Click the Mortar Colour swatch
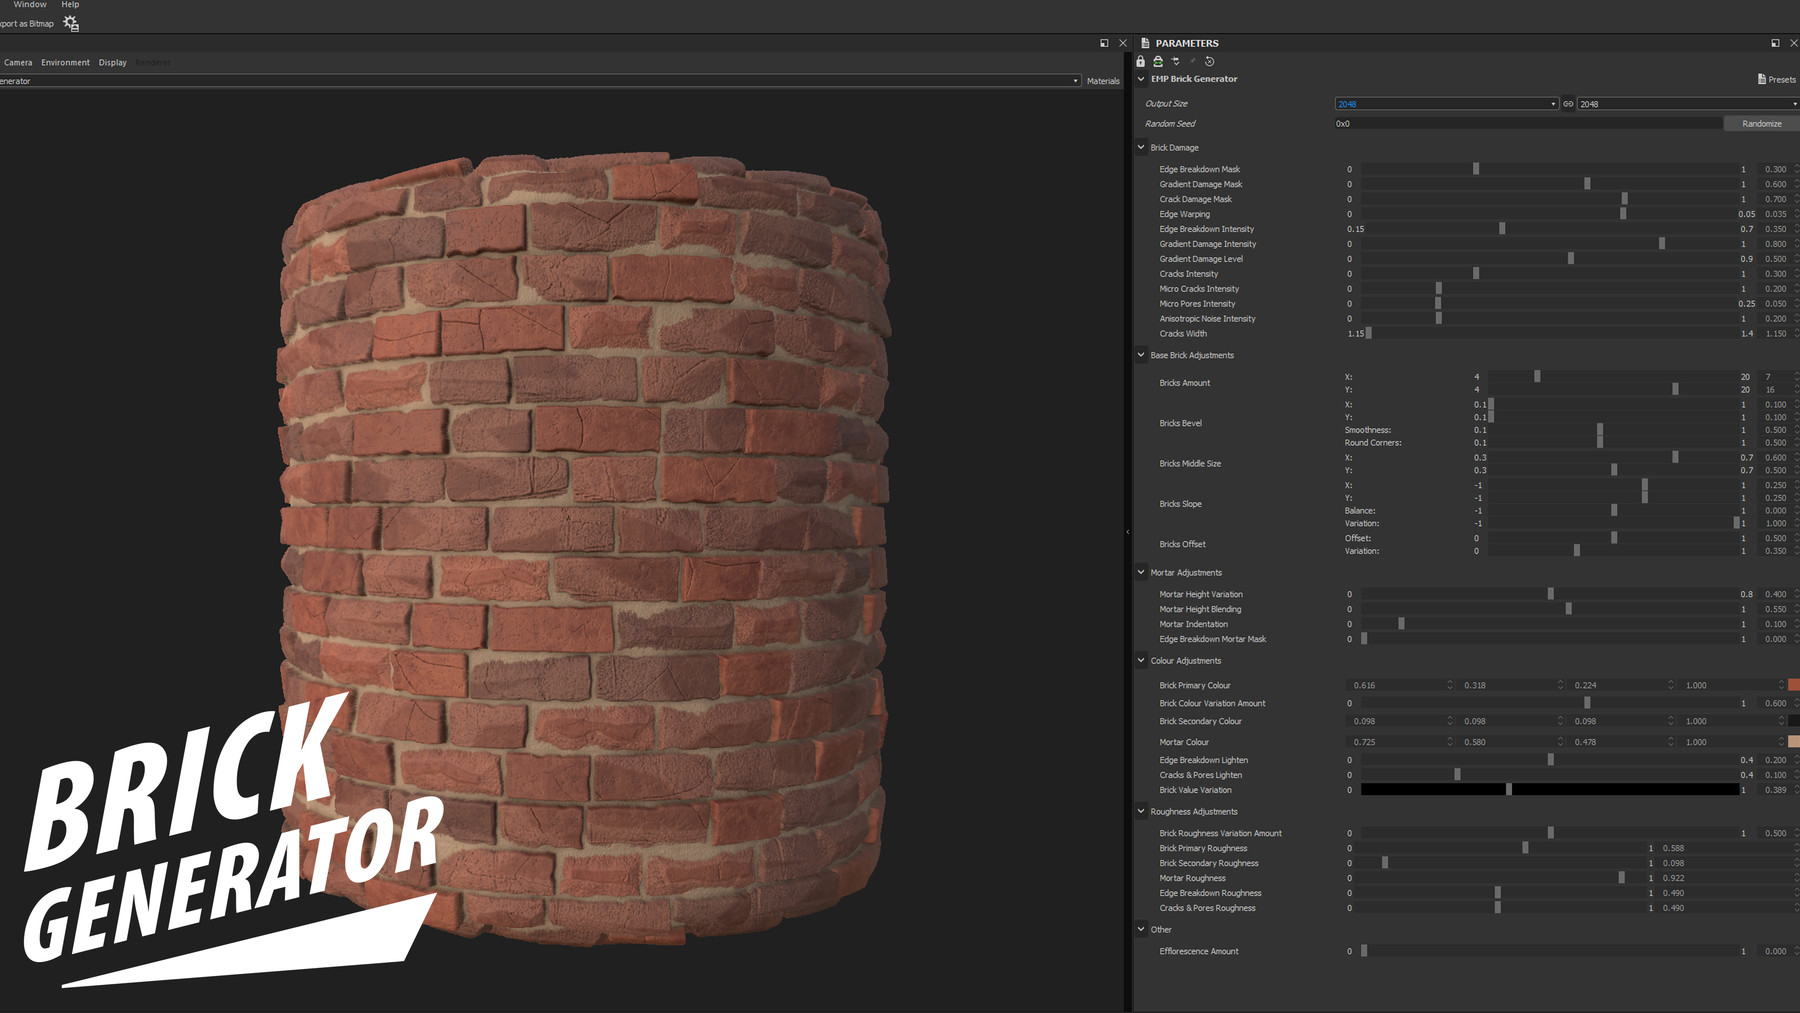The width and height of the screenshot is (1800, 1013). 1795,741
